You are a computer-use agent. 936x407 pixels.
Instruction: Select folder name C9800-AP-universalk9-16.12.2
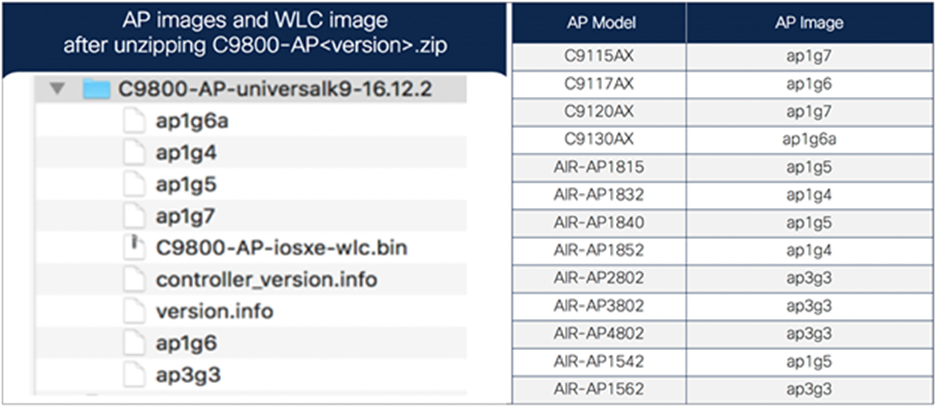click(275, 90)
